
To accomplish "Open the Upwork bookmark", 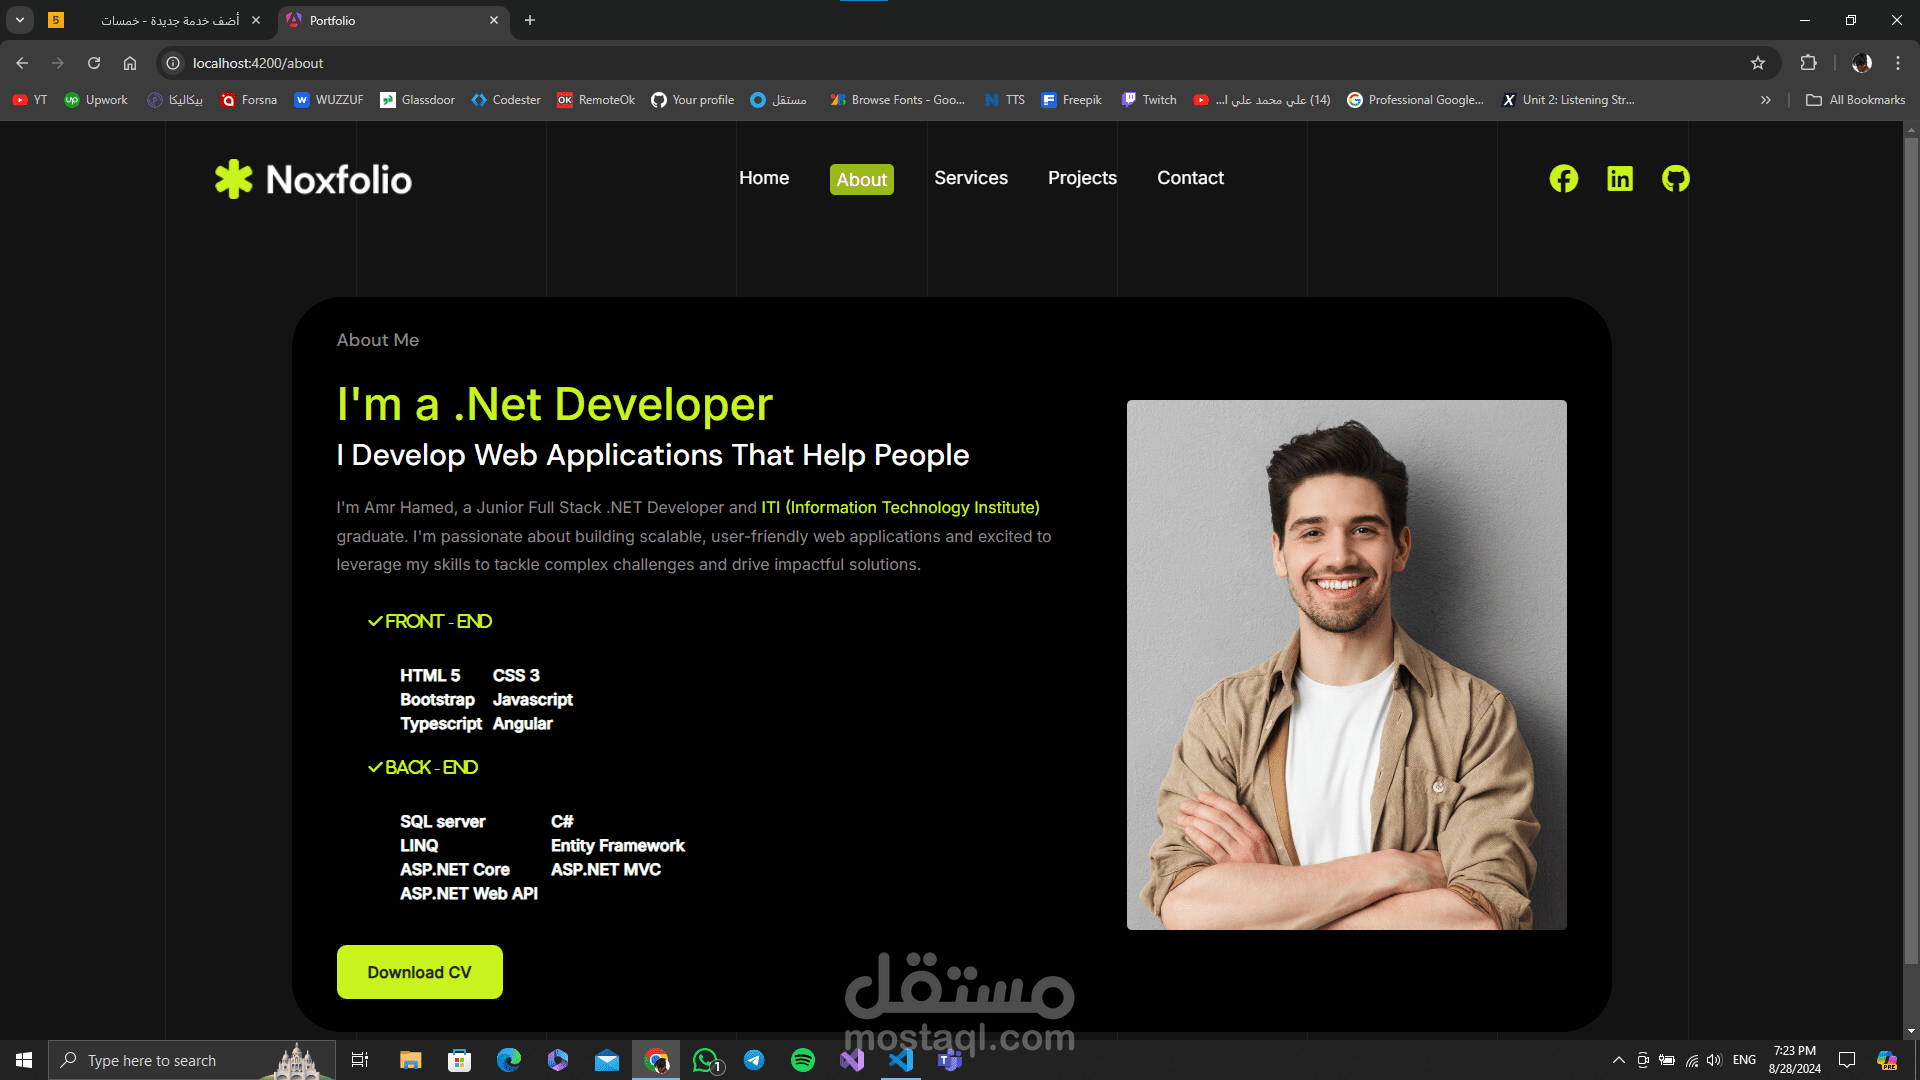I will pos(96,99).
